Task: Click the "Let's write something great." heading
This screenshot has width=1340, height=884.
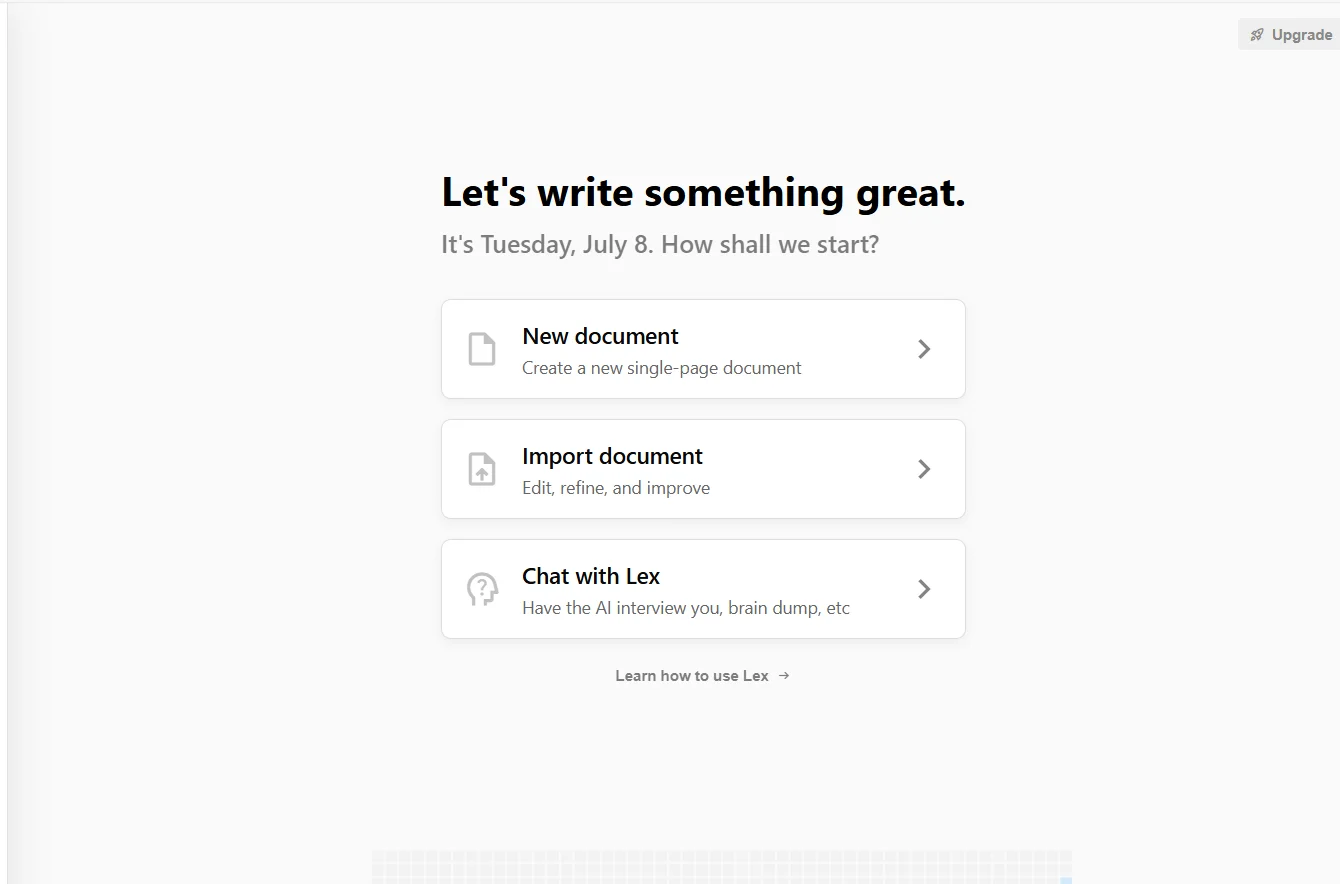Action: 703,192
